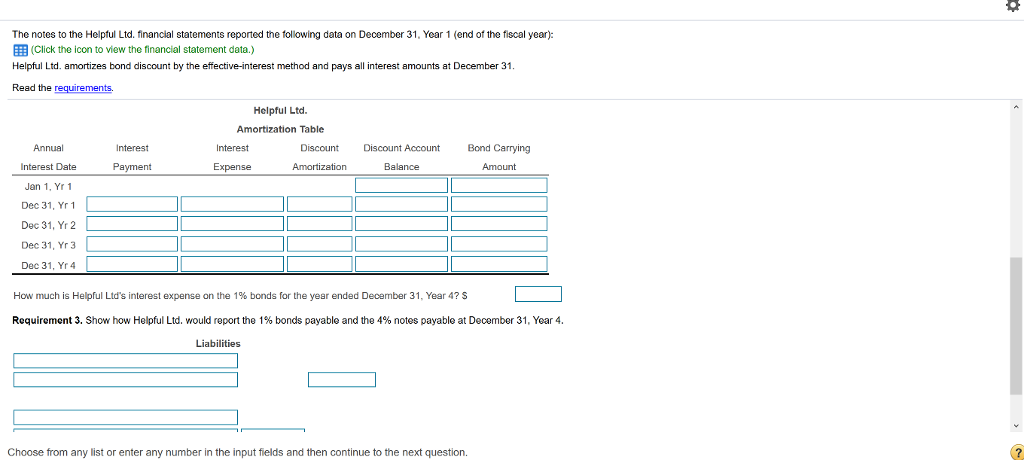Click the Requirement 3 instruction text
This screenshot has width=1024, height=460.
[289, 321]
